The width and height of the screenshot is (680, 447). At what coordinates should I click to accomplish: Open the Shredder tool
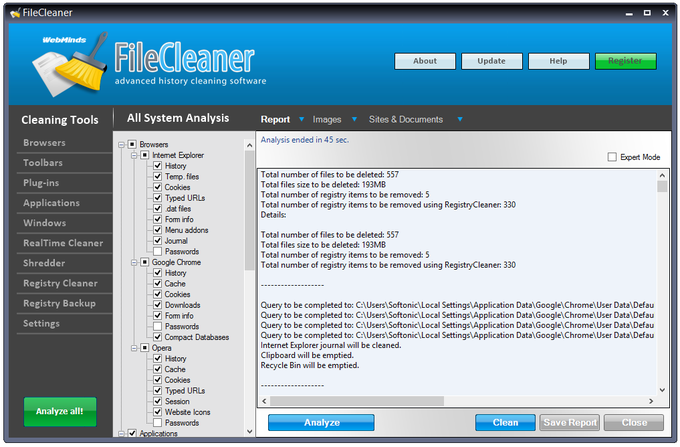pyautogui.click(x=44, y=263)
